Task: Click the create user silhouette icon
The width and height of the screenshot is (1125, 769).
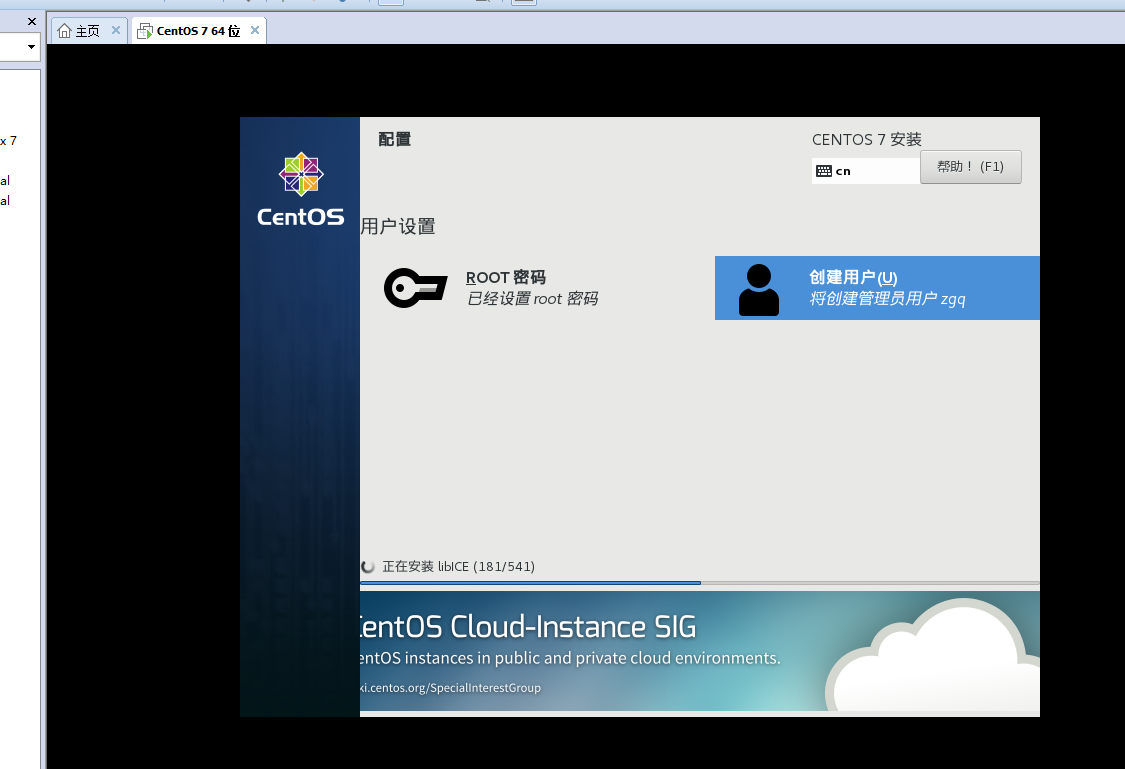Action: (758, 290)
